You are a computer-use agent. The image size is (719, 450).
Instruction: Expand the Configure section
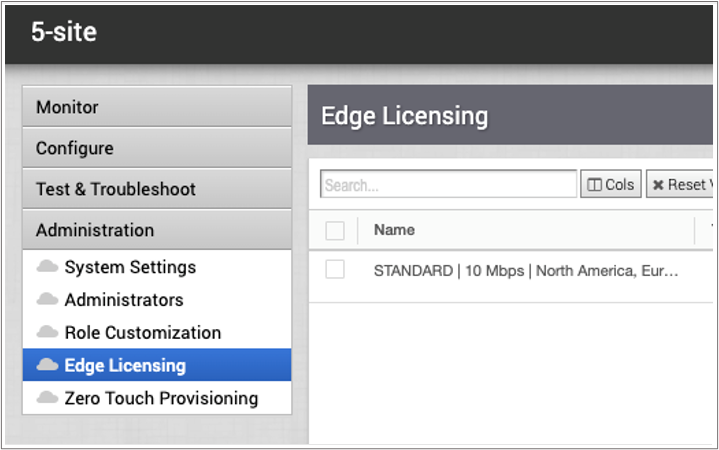coord(157,148)
